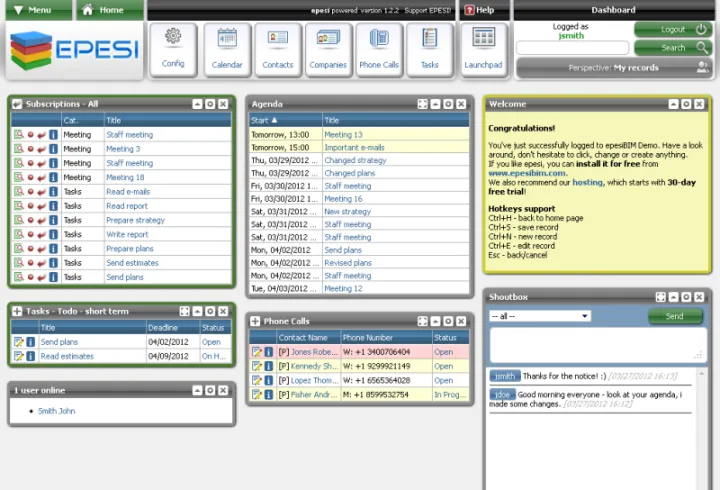This screenshot has width=720, height=490.
Task: Open Read estimates task link
Action: (67, 356)
